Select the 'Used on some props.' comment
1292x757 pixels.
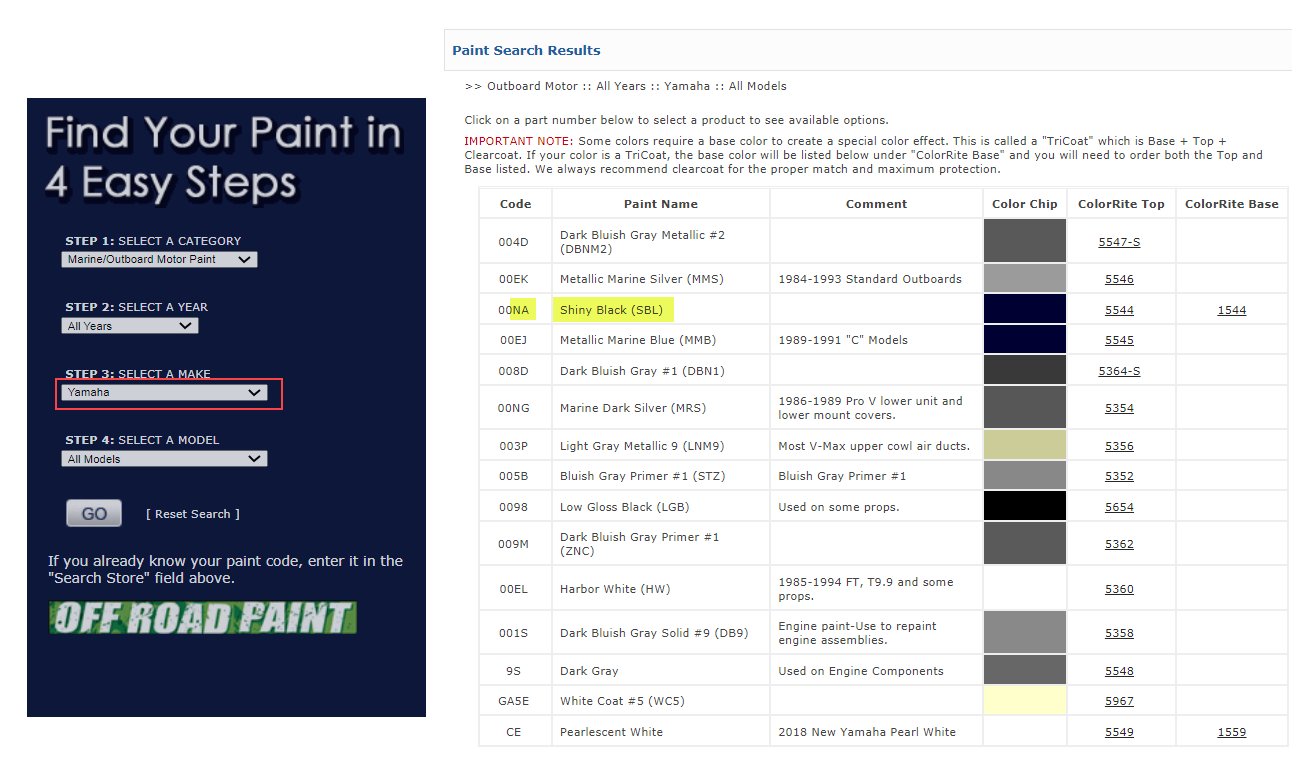839,507
